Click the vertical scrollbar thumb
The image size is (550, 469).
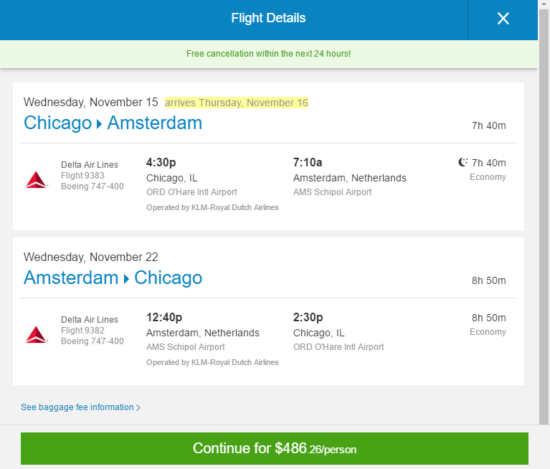(544, 216)
